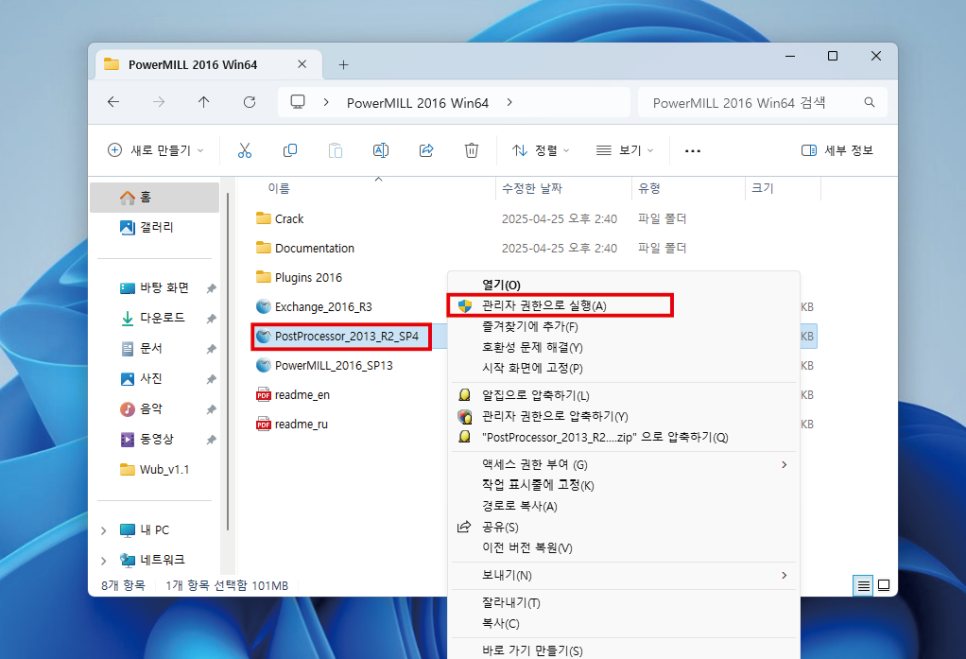Select 시작 화면에 고정(P) entry

625,368
